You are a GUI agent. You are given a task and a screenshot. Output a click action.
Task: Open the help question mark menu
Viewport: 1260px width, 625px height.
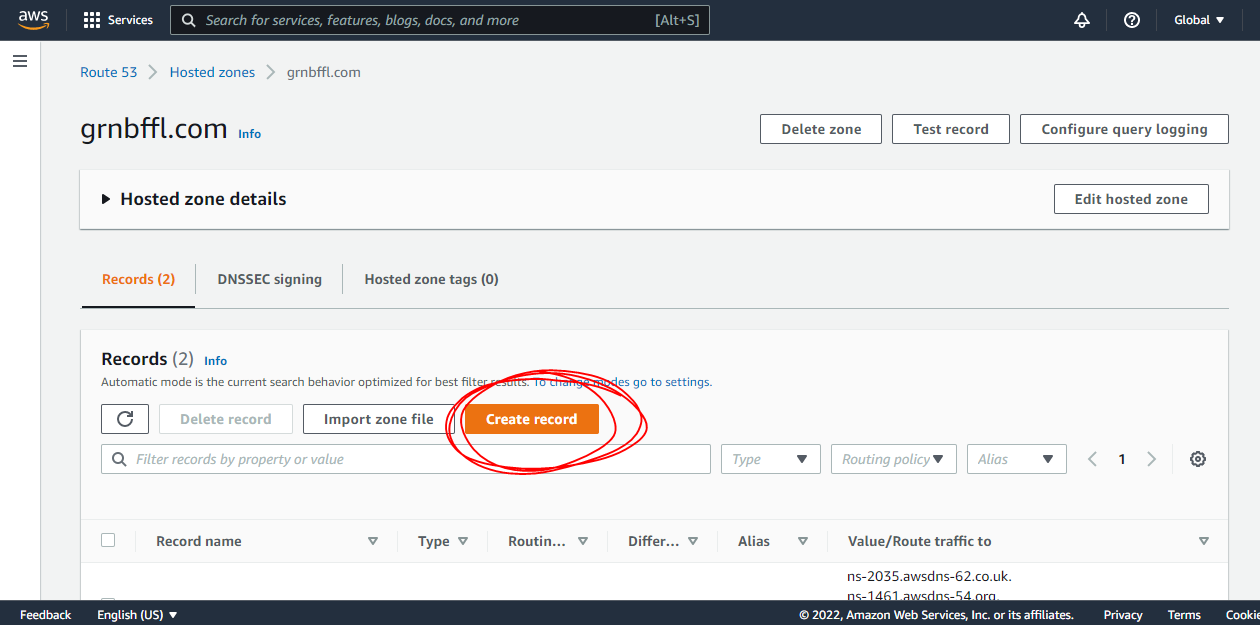coord(1132,20)
